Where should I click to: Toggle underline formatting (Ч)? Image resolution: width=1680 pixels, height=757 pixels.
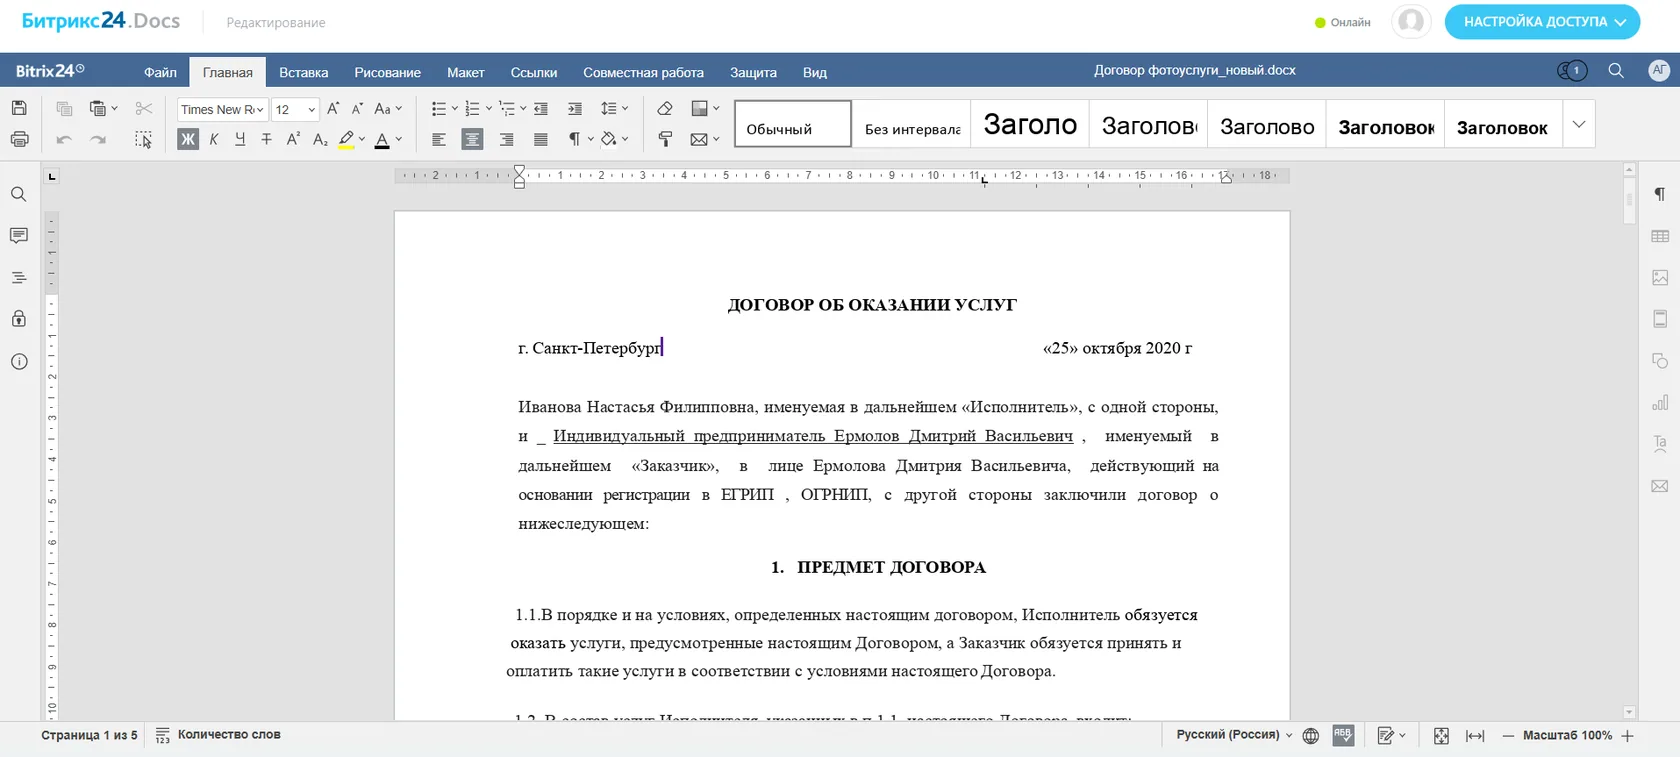point(240,139)
